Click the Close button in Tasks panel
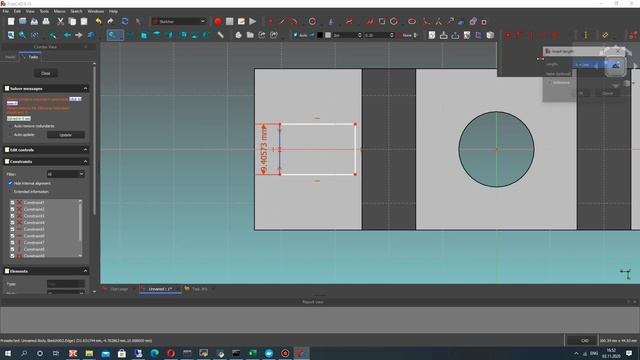The width and height of the screenshot is (640, 360). click(x=46, y=73)
